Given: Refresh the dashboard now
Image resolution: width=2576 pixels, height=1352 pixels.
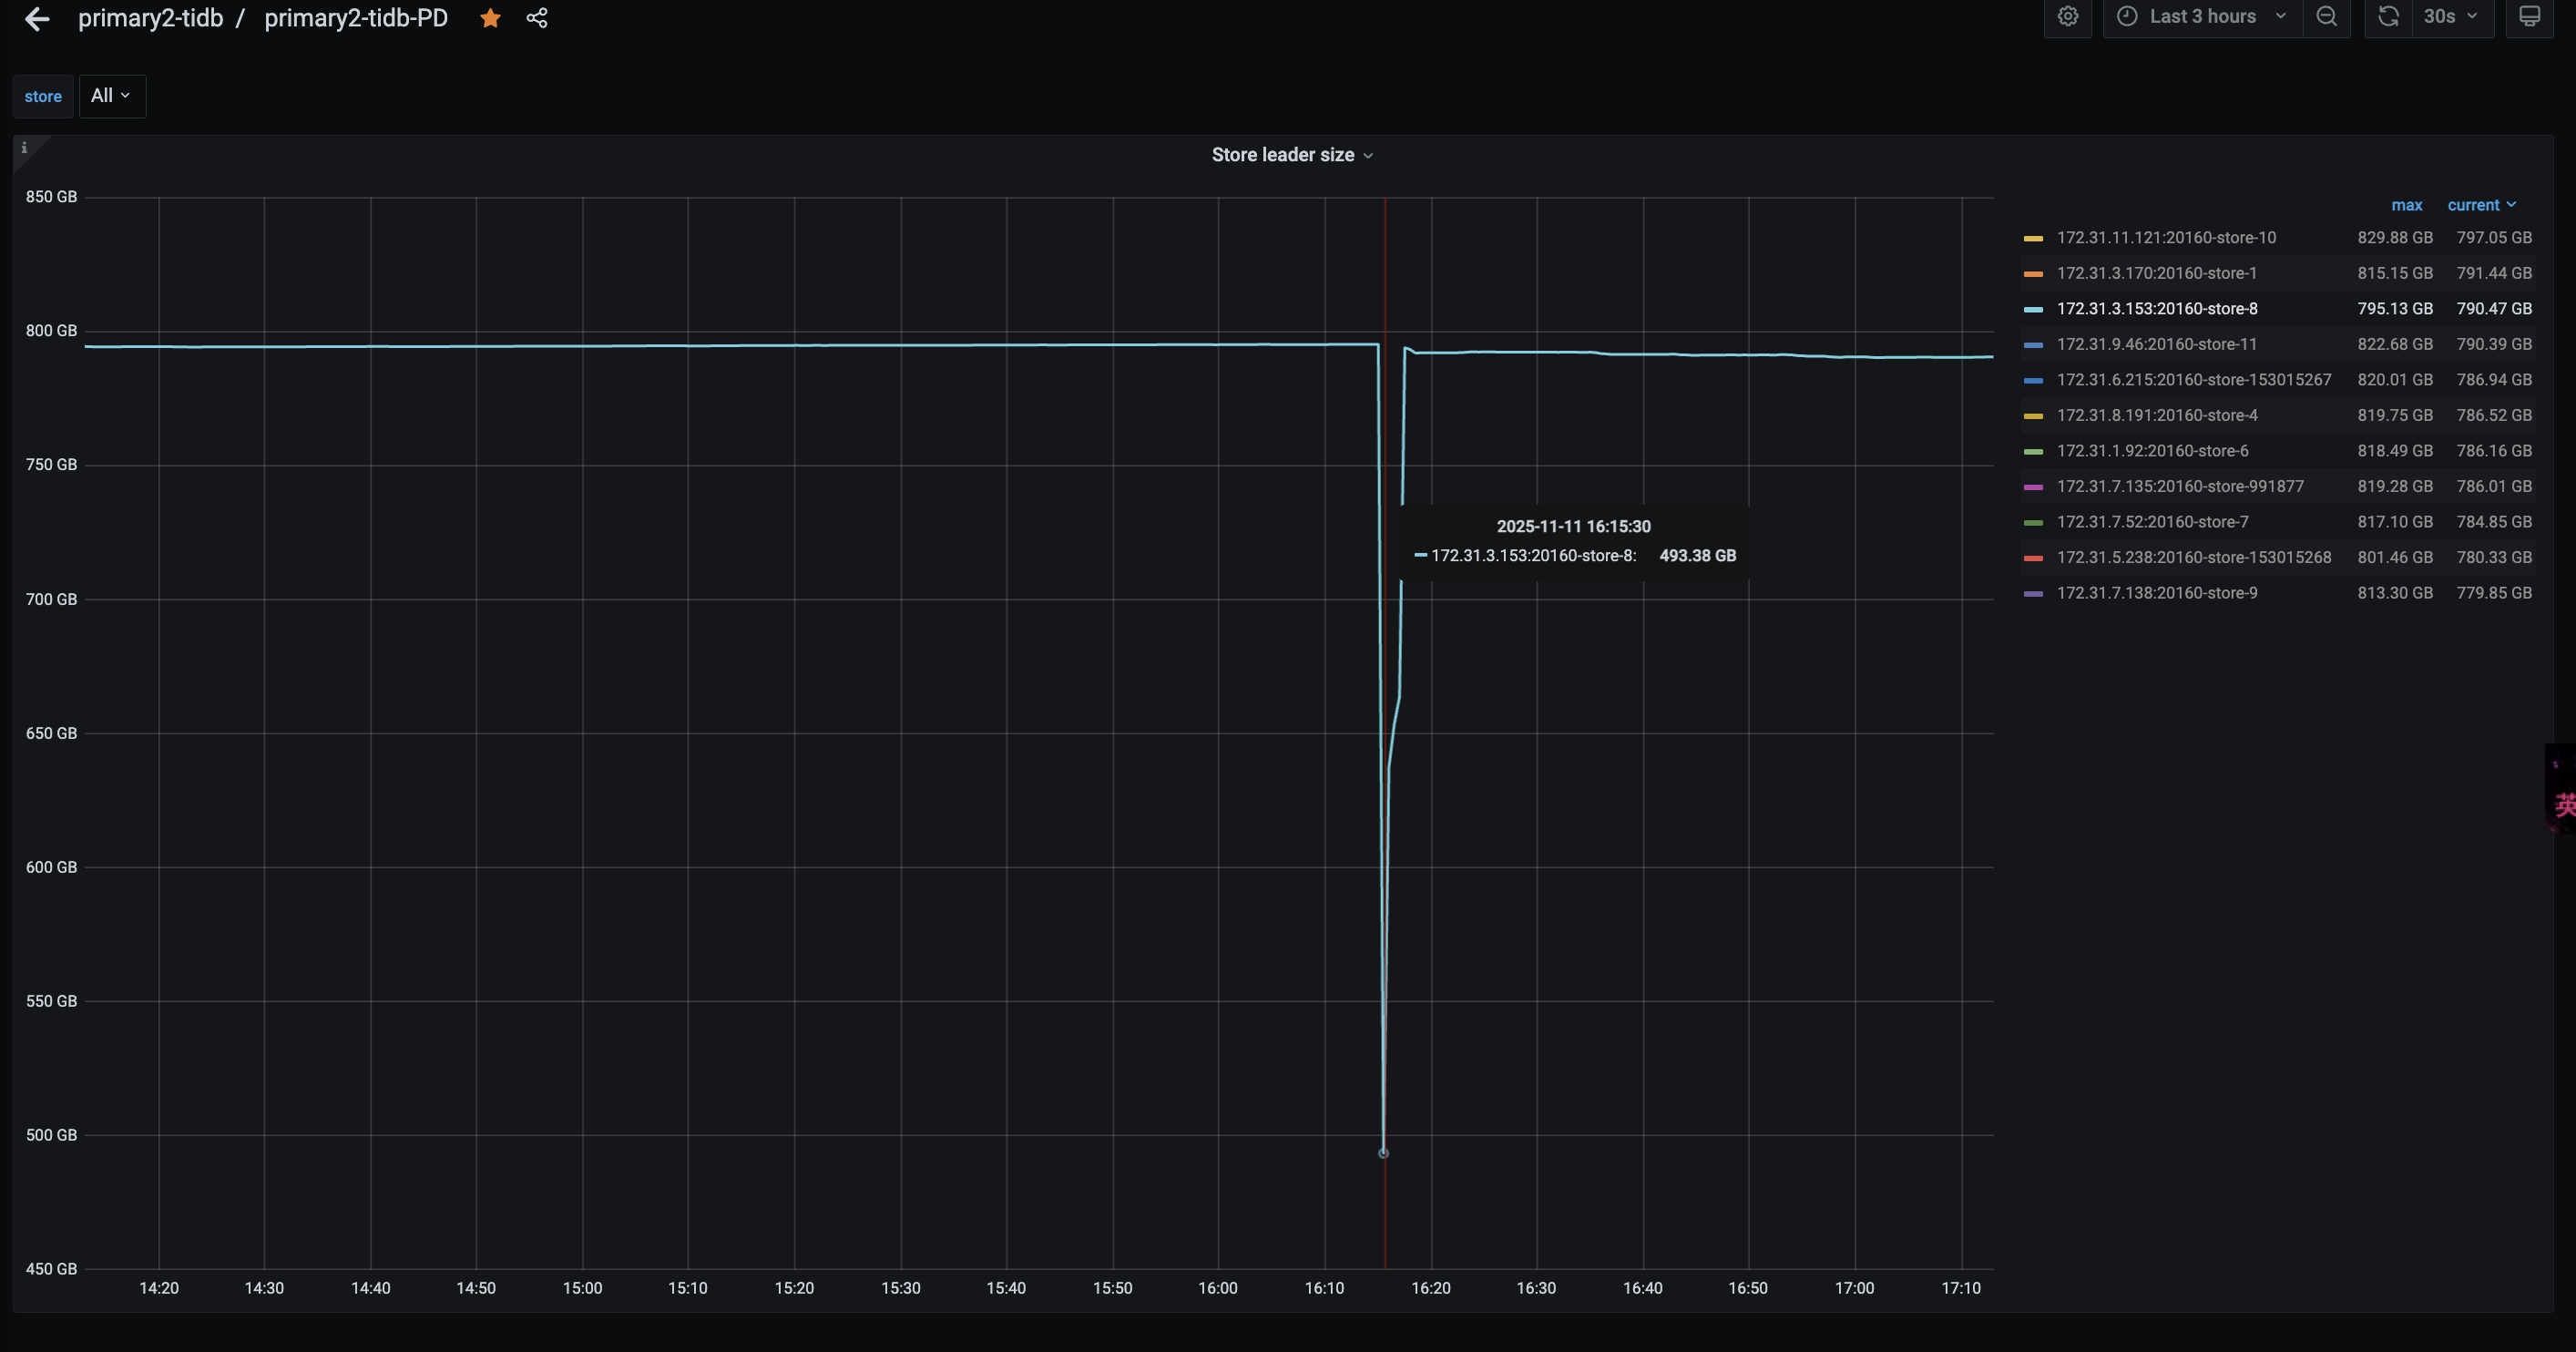Looking at the screenshot, I should pyautogui.click(x=2388, y=17).
